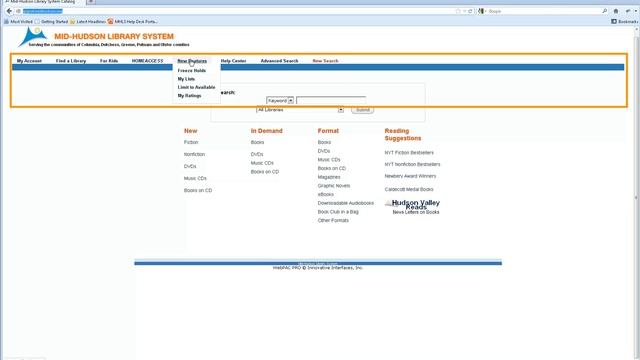This screenshot has height=360, width=640.
Task: Open the HOMEACCESS menu
Action: click(147, 61)
